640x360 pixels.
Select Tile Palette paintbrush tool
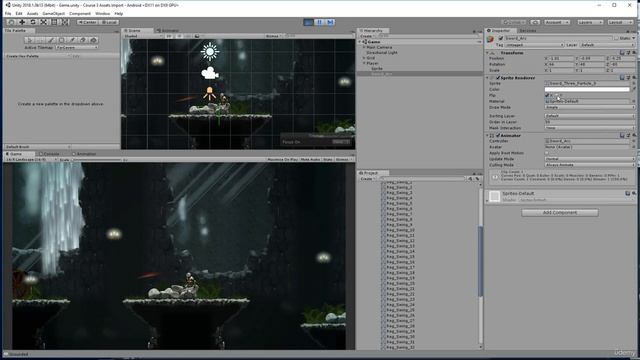point(51,40)
